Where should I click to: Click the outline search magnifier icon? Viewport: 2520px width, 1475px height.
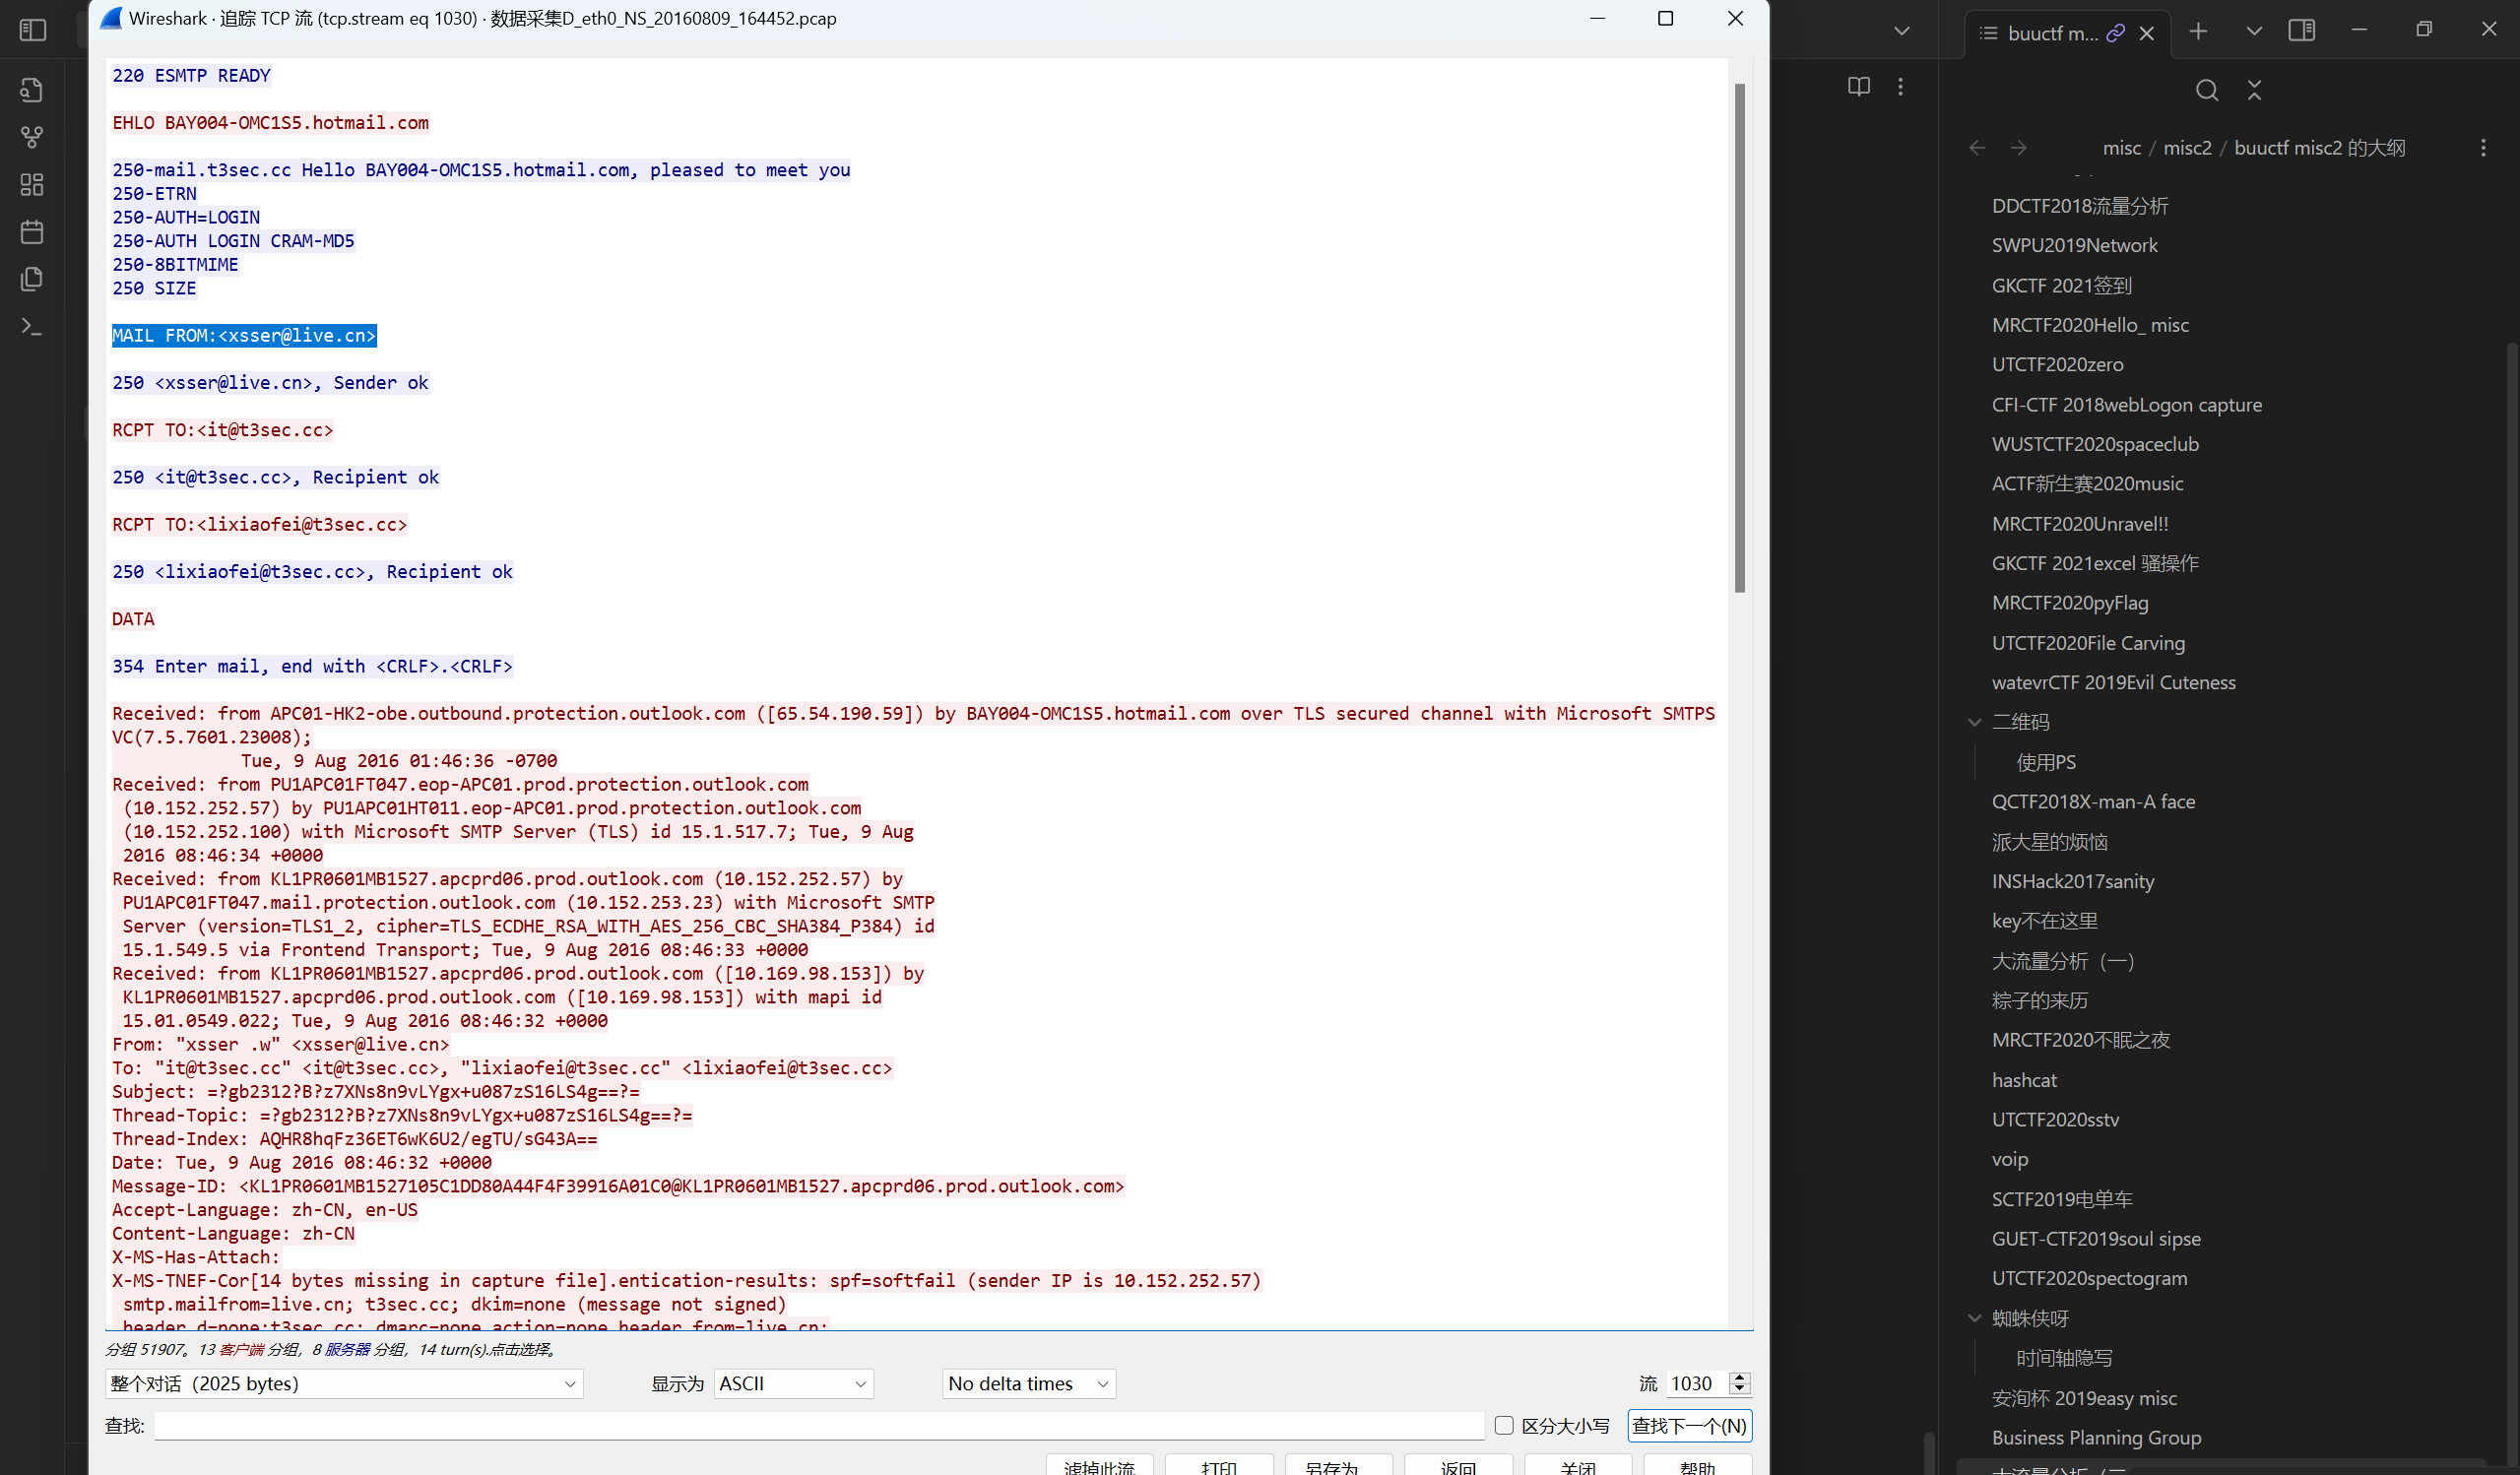2206,90
